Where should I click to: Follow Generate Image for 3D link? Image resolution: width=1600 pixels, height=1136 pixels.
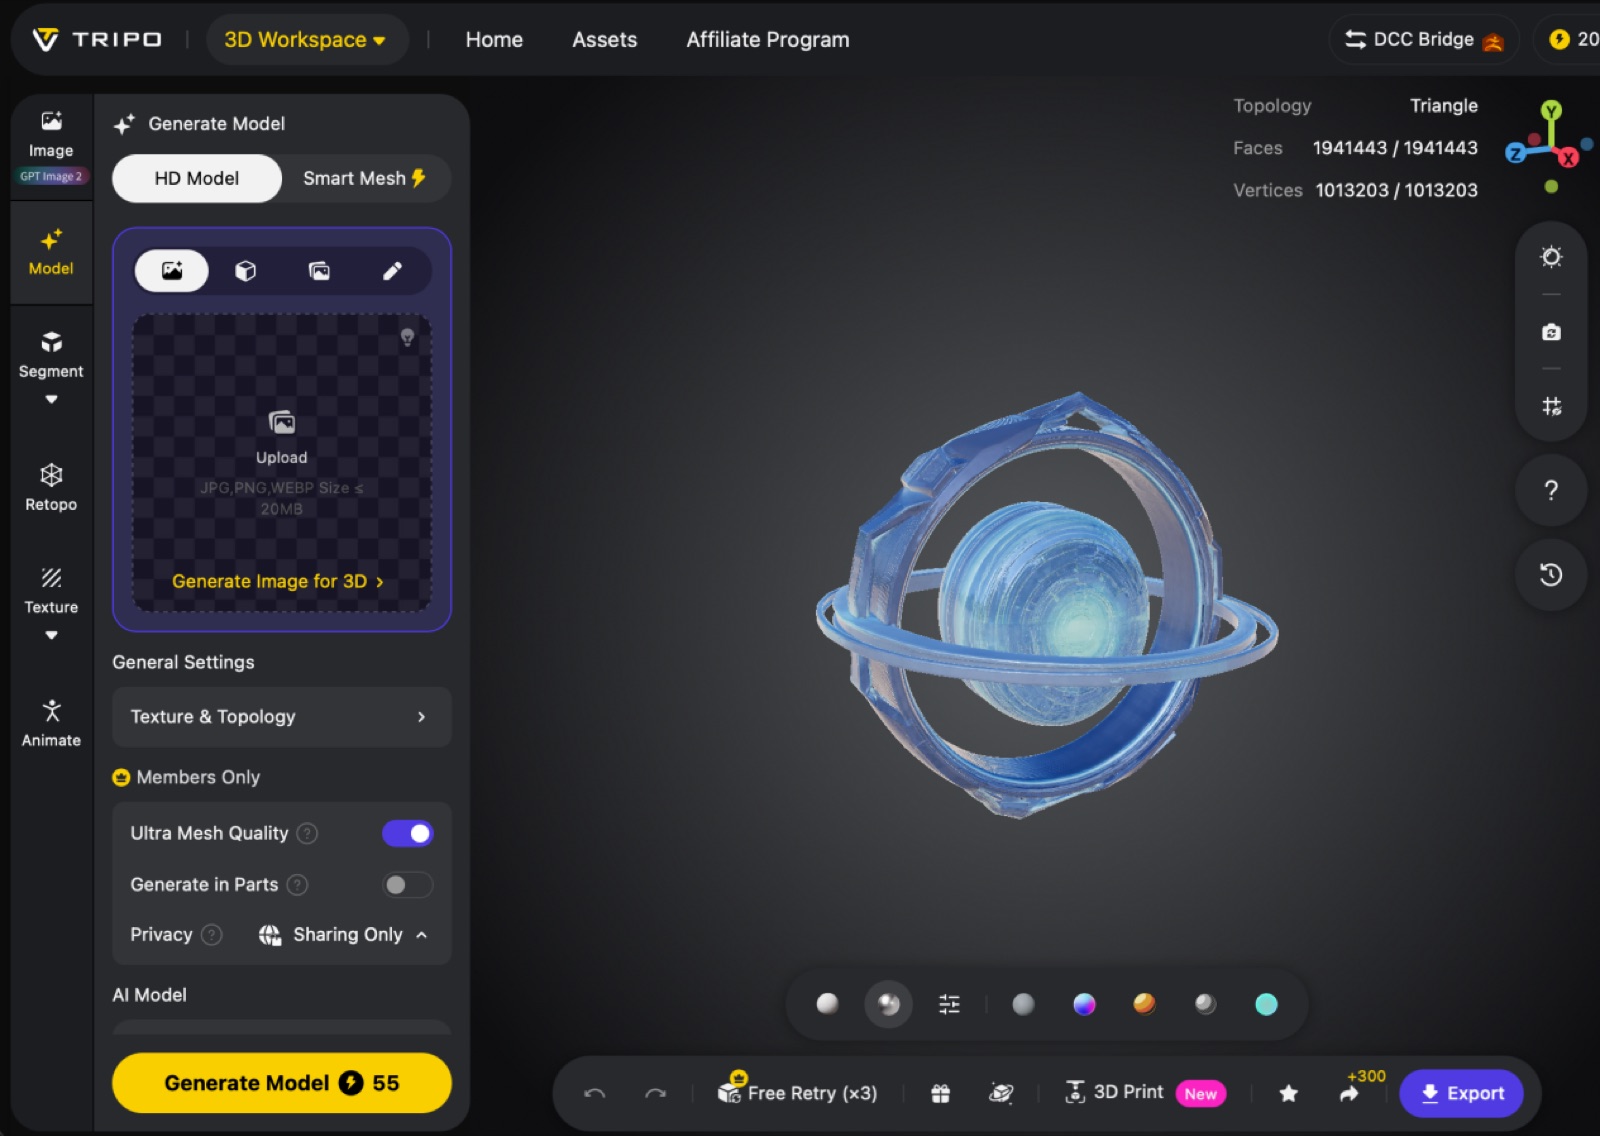277,581
